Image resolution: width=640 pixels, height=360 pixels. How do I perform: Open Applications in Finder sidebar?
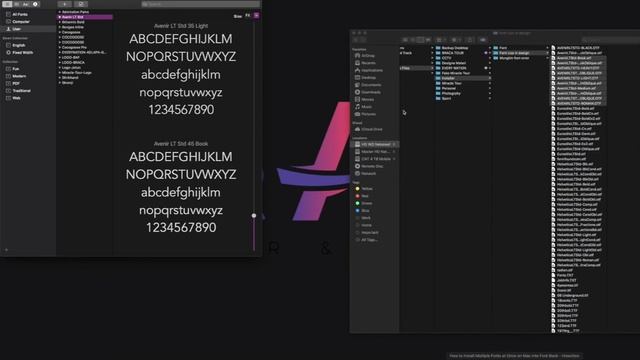369,70
